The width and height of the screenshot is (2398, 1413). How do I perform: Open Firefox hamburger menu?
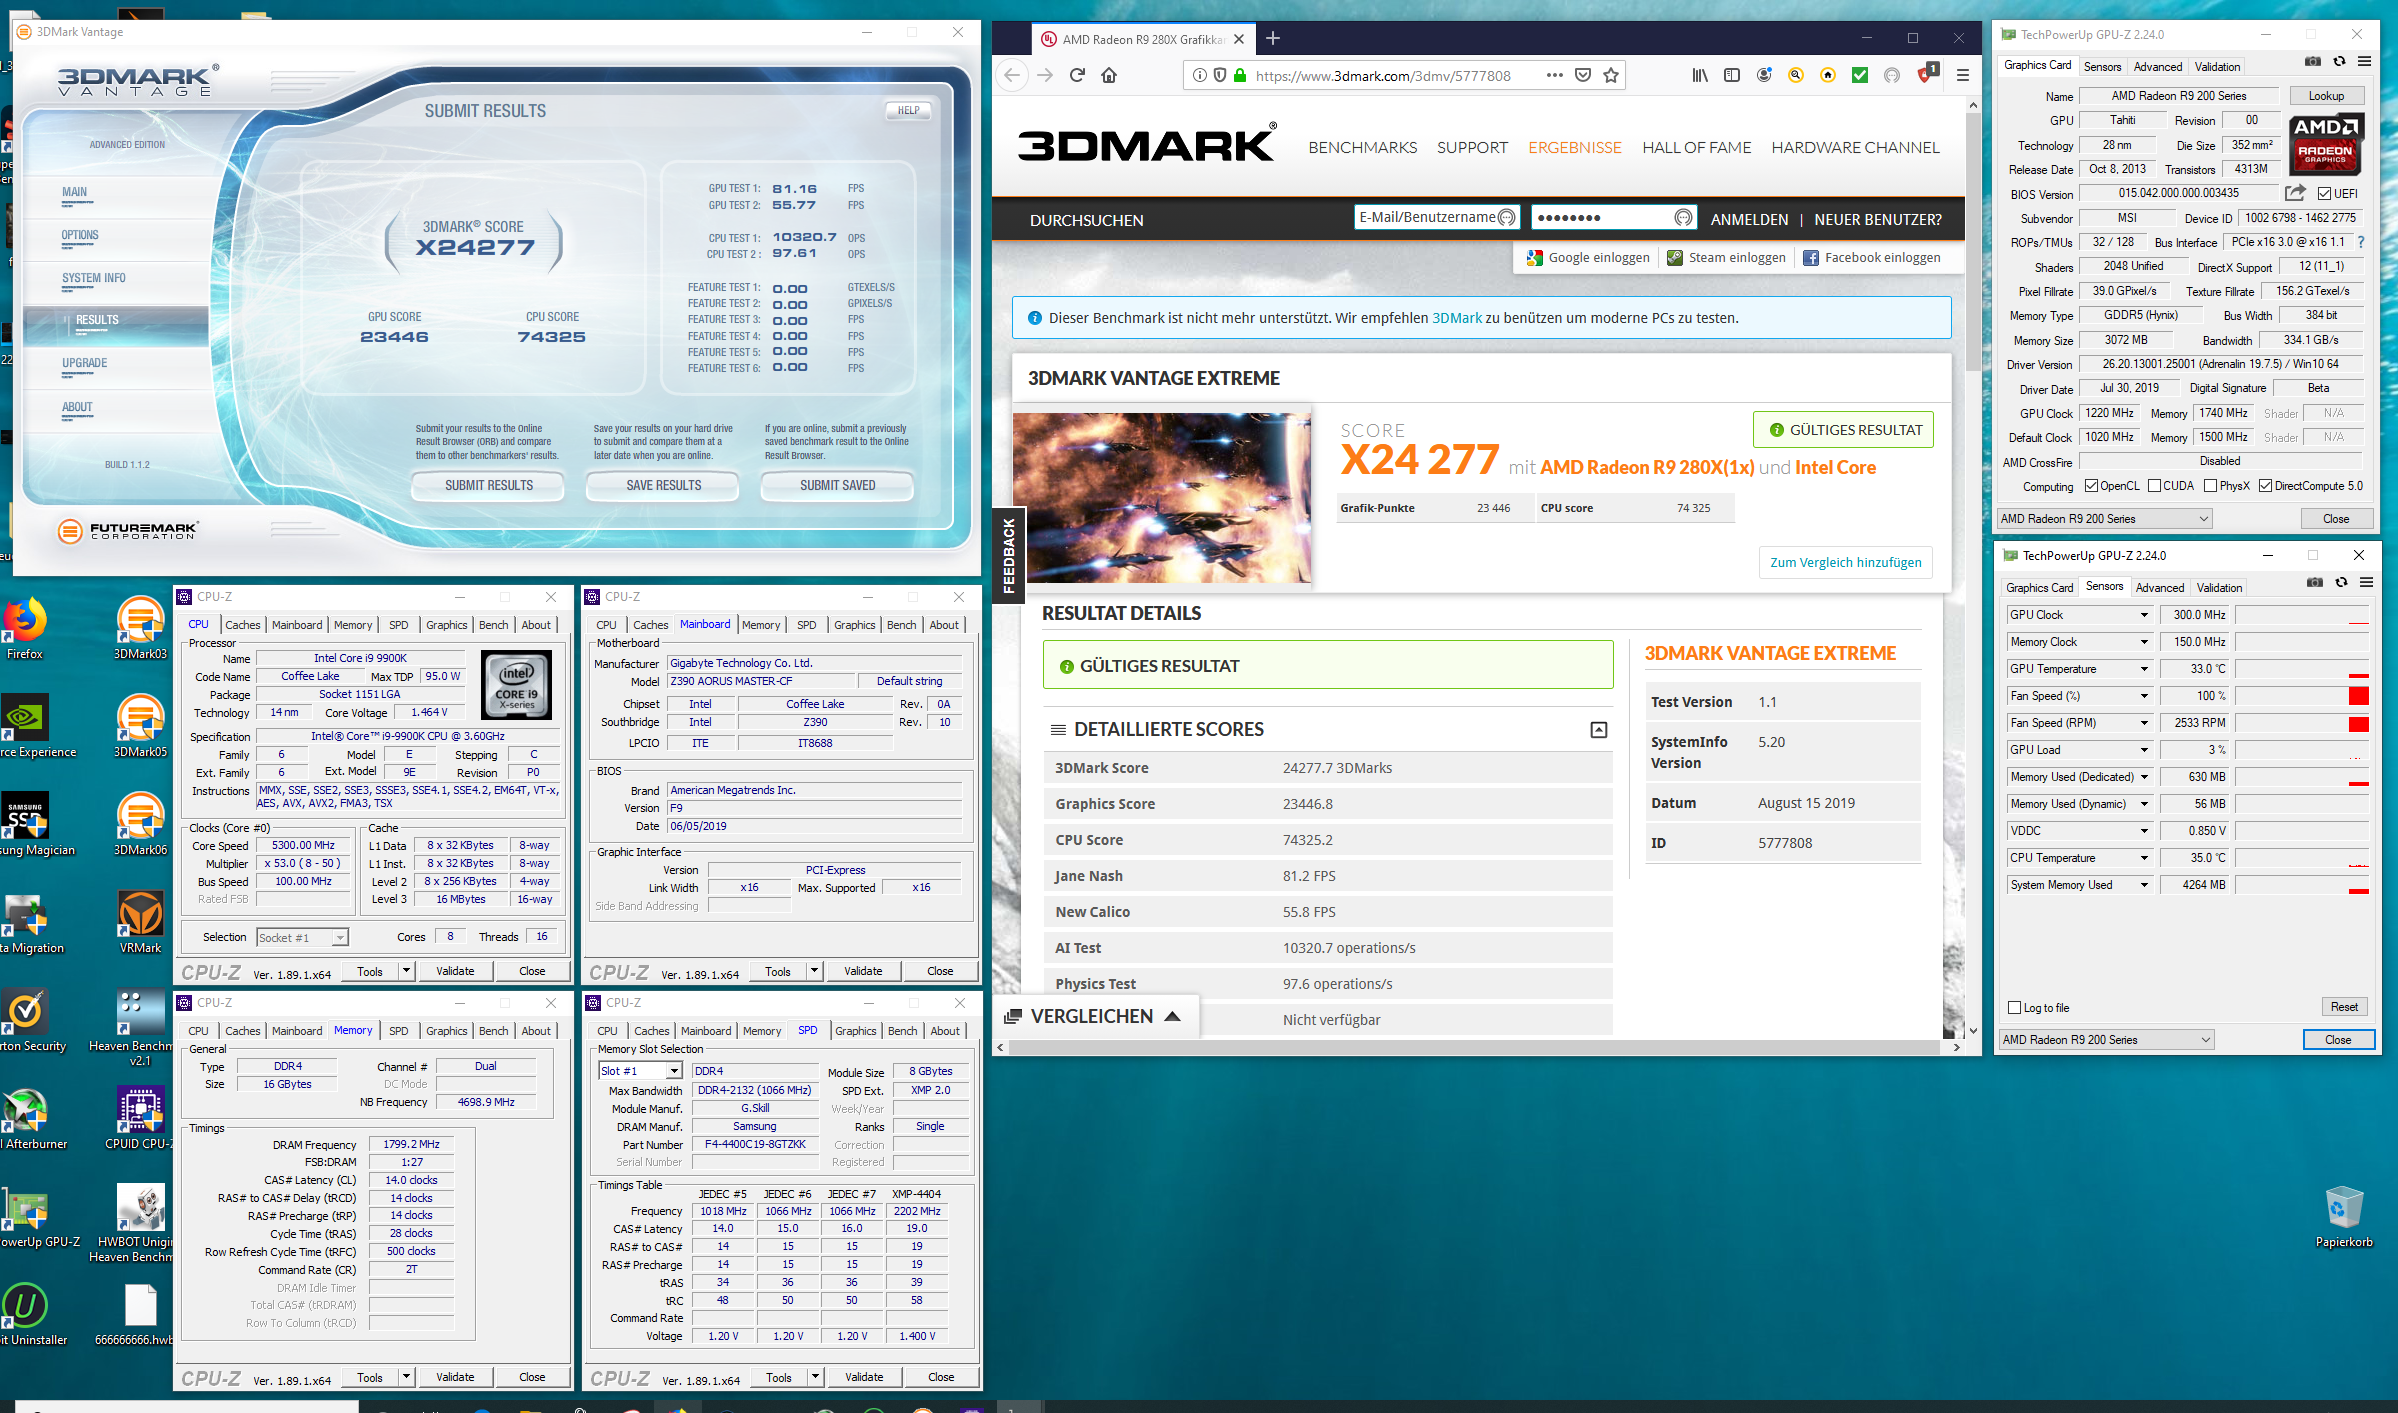tap(1963, 75)
